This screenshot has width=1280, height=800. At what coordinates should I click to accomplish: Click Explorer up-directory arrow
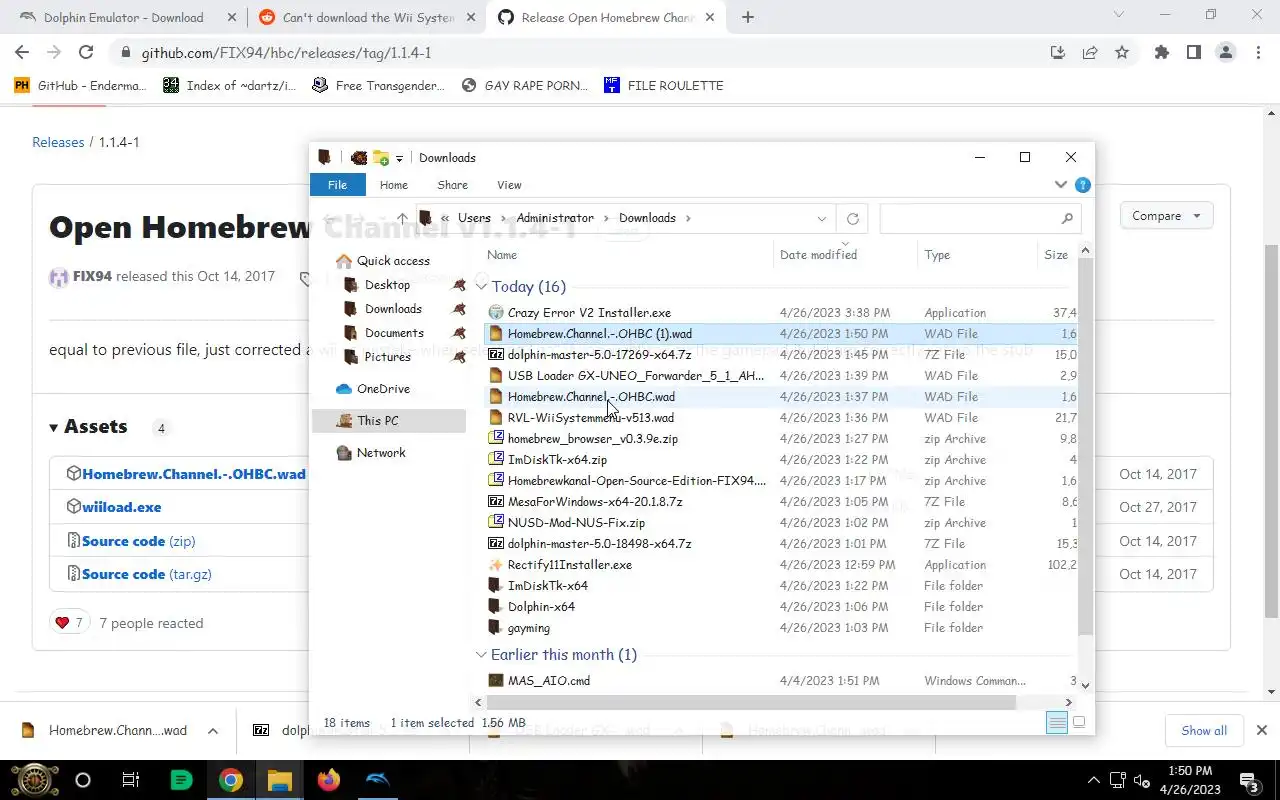pyautogui.click(x=402, y=218)
